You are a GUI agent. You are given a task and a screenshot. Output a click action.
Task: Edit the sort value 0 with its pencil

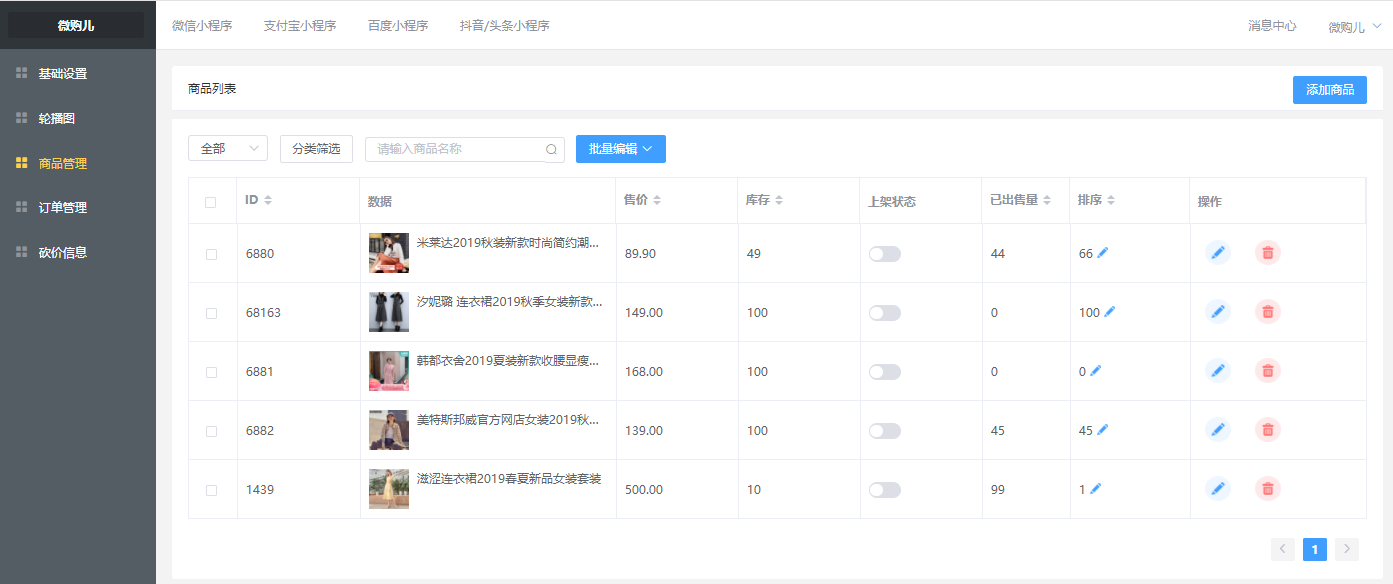coord(1096,371)
